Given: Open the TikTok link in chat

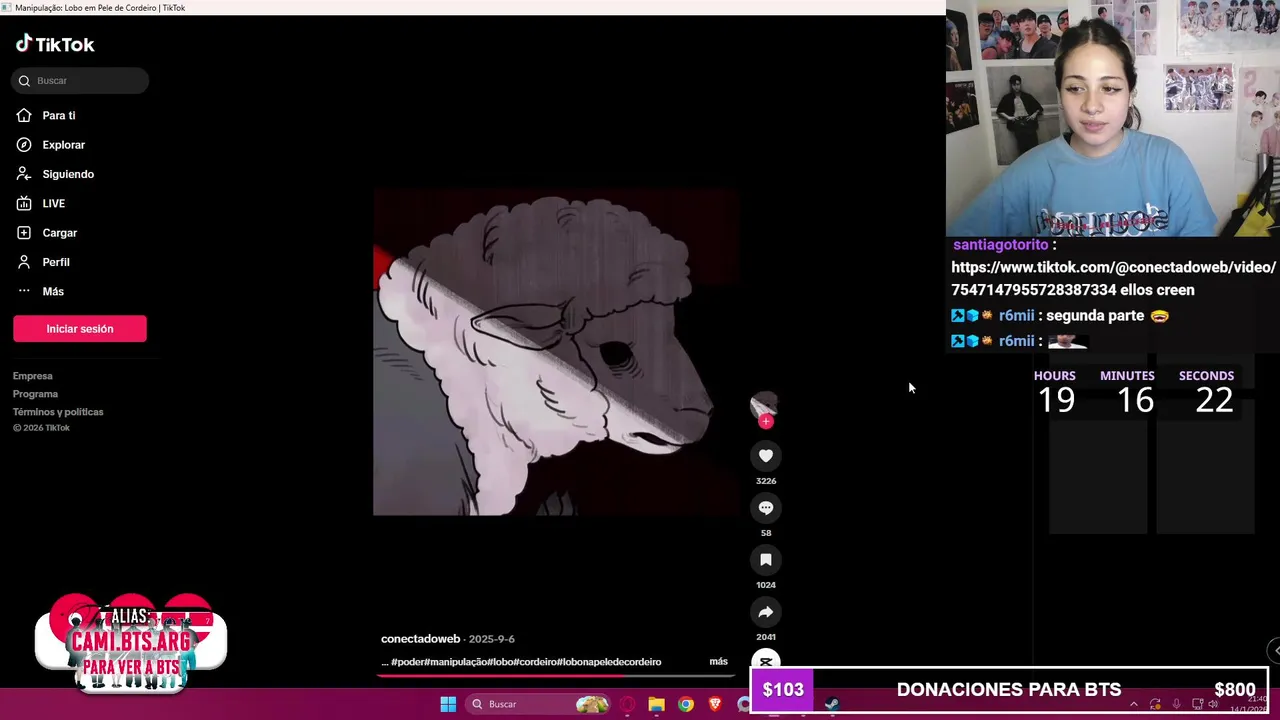Looking at the screenshot, I should [x=1113, y=279].
